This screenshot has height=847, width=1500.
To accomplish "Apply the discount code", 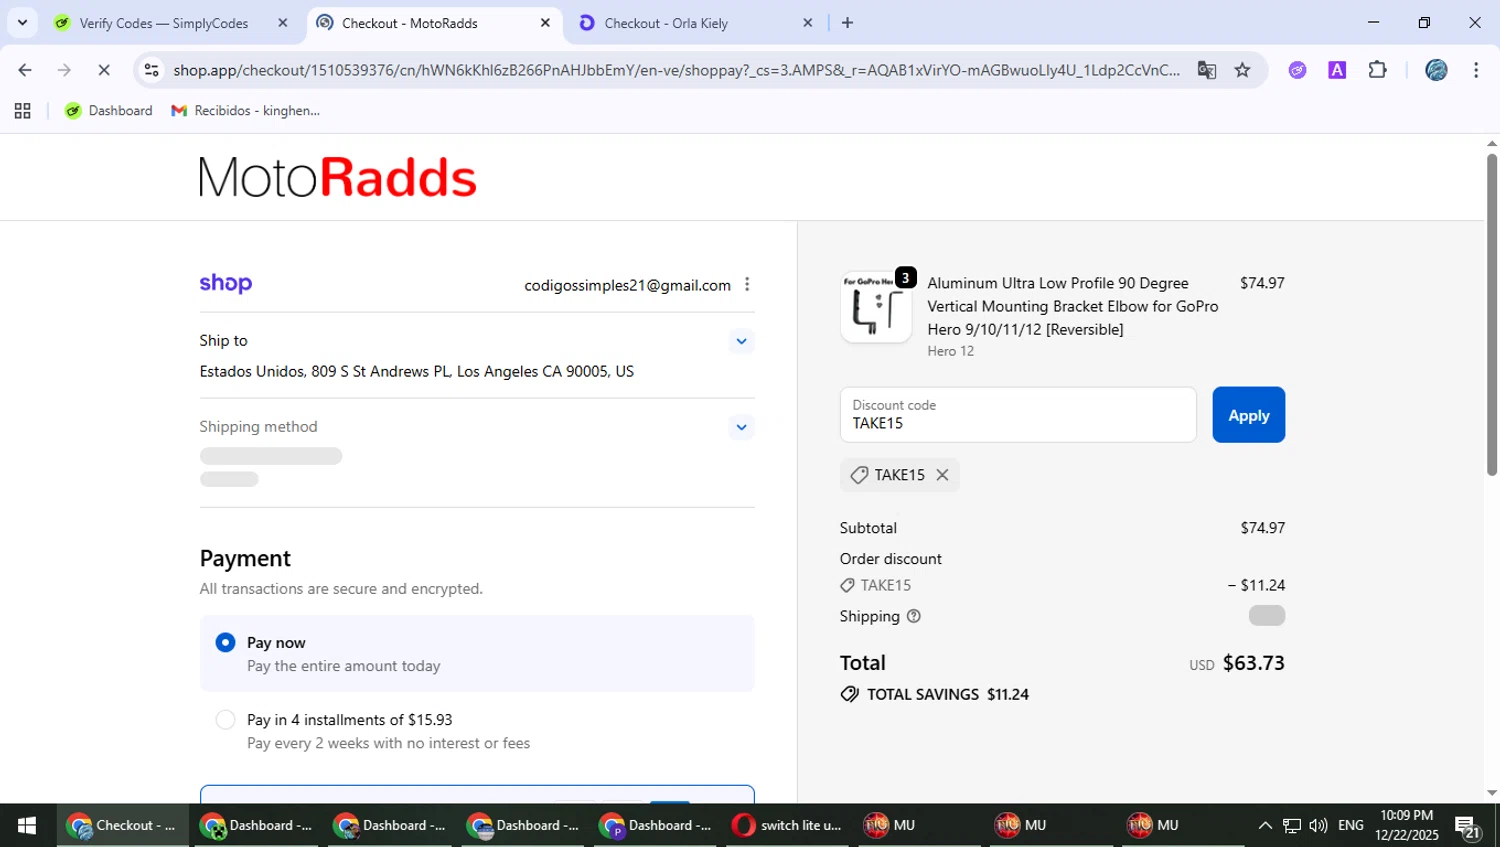I will pyautogui.click(x=1249, y=415).
